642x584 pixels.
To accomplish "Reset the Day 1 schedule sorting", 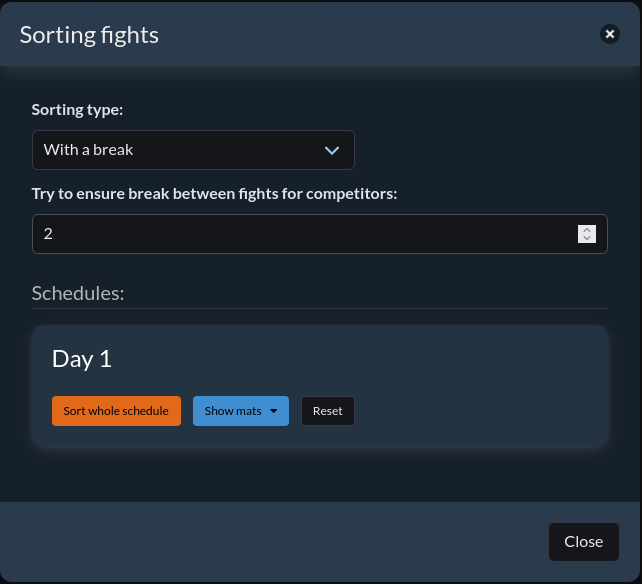I will (x=327, y=411).
